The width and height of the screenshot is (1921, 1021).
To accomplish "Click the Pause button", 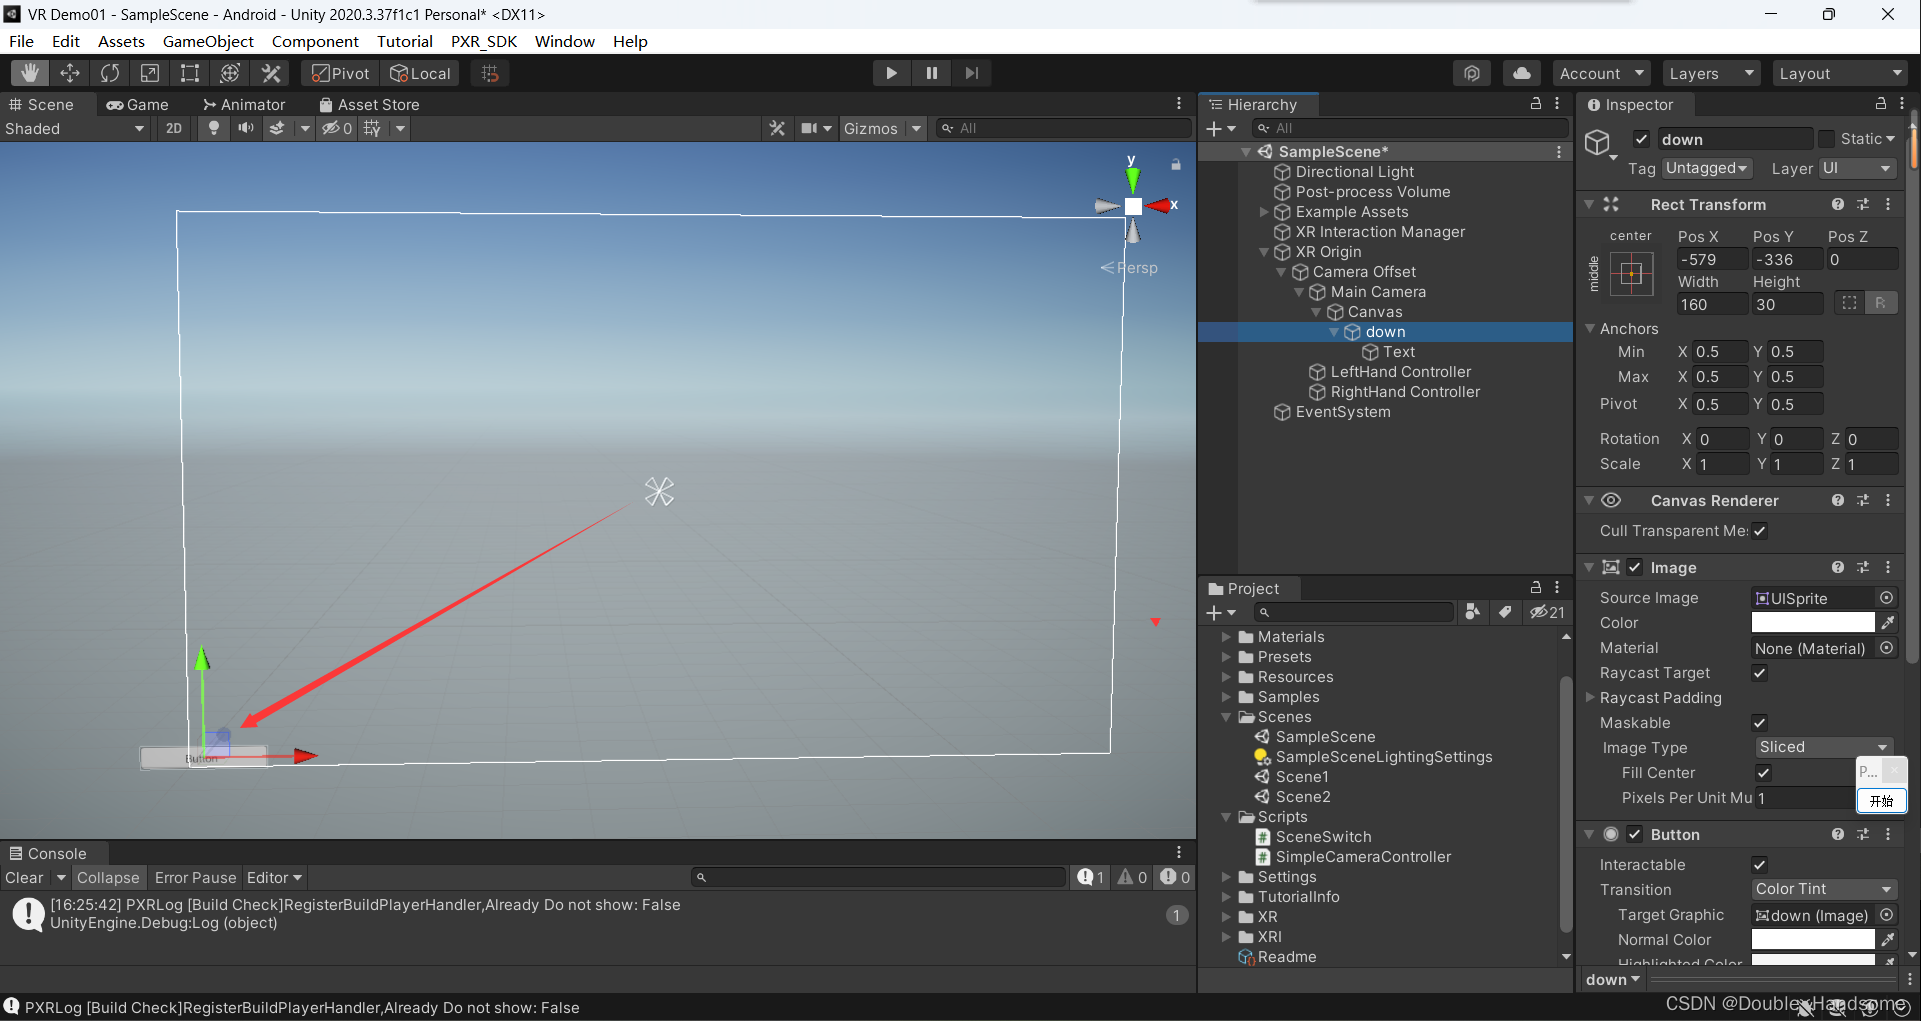I will 931,73.
